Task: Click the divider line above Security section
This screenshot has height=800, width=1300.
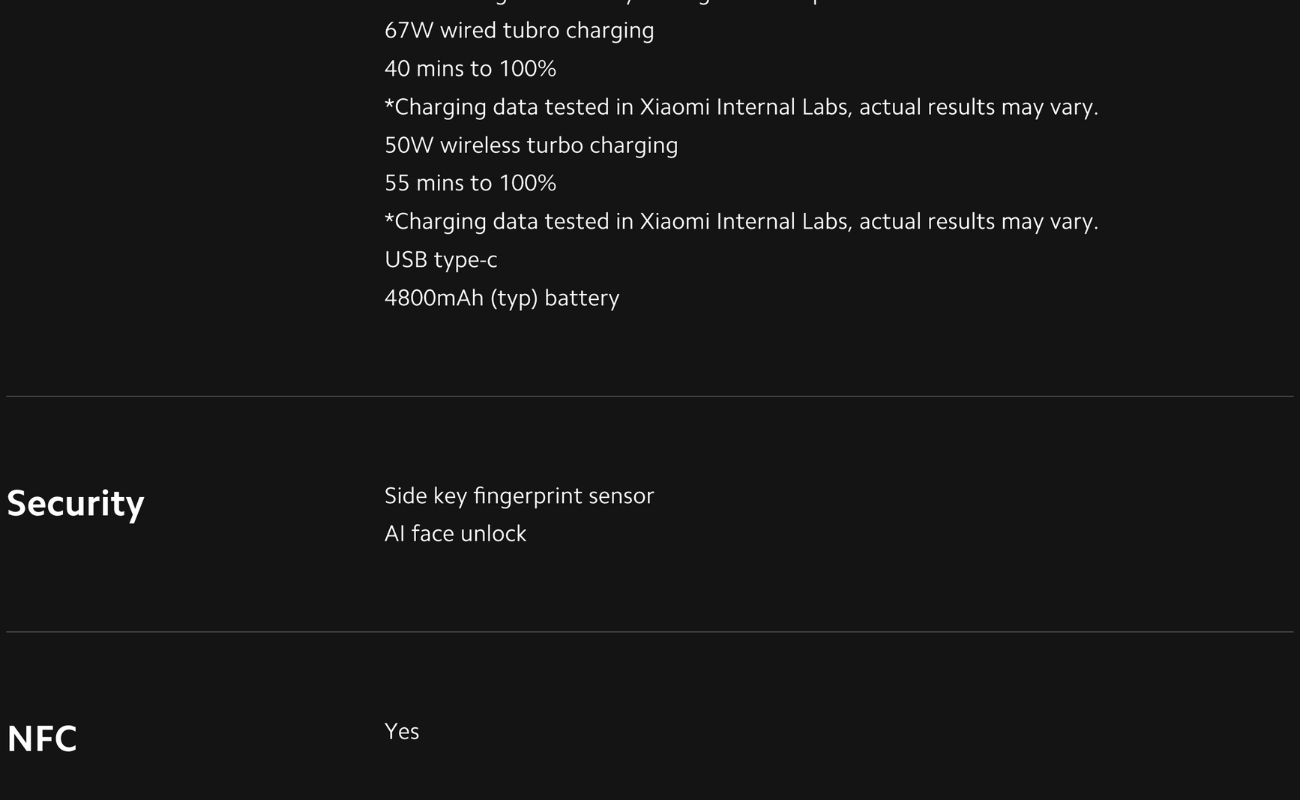Action: [x=650, y=396]
